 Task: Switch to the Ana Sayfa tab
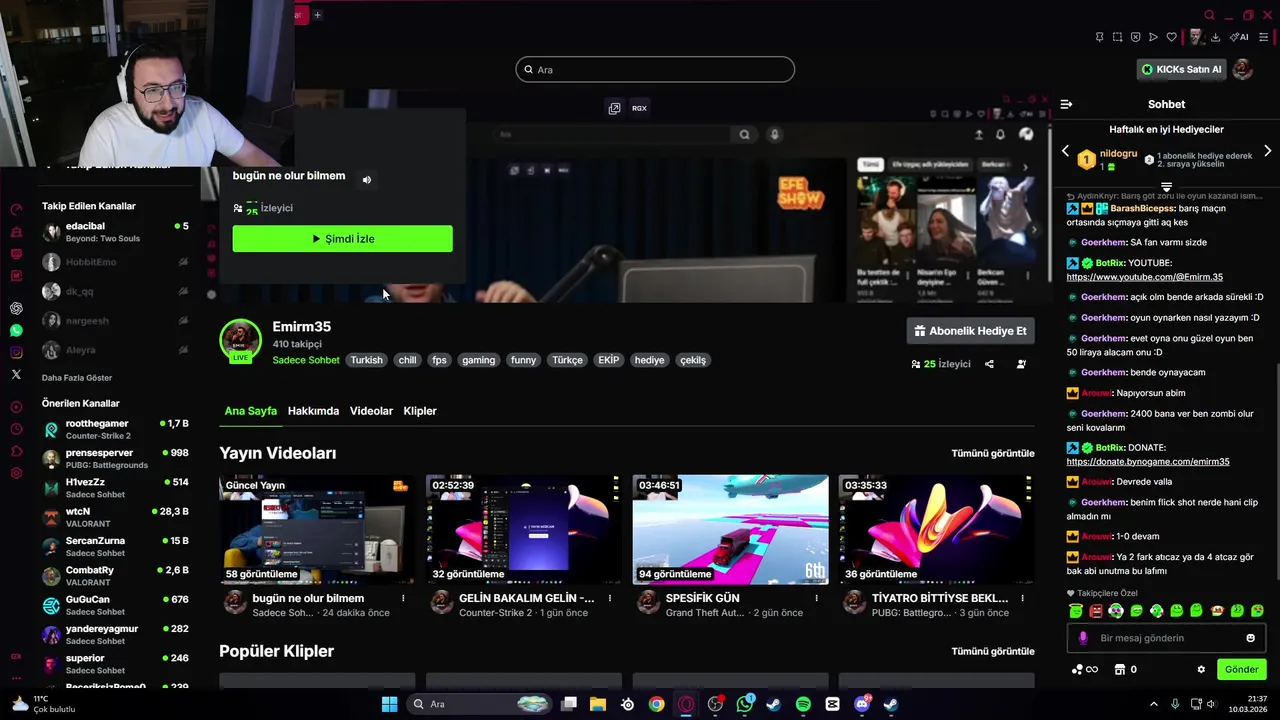pyautogui.click(x=250, y=411)
